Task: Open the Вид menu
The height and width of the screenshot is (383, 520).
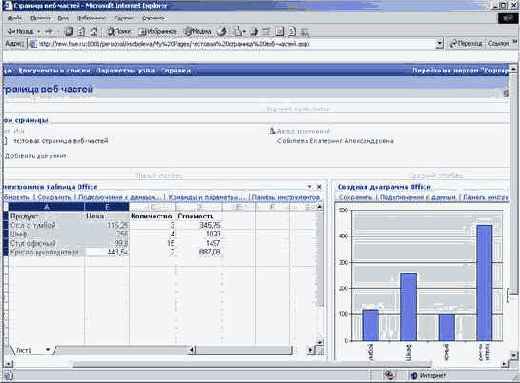Action: point(63,18)
